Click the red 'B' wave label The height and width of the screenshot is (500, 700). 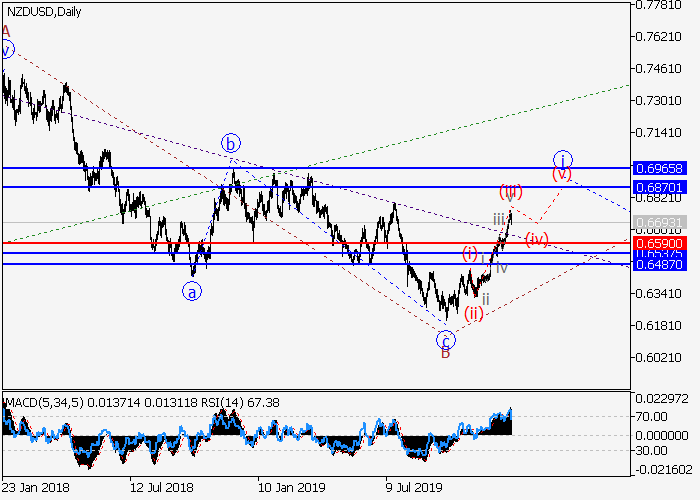point(446,353)
